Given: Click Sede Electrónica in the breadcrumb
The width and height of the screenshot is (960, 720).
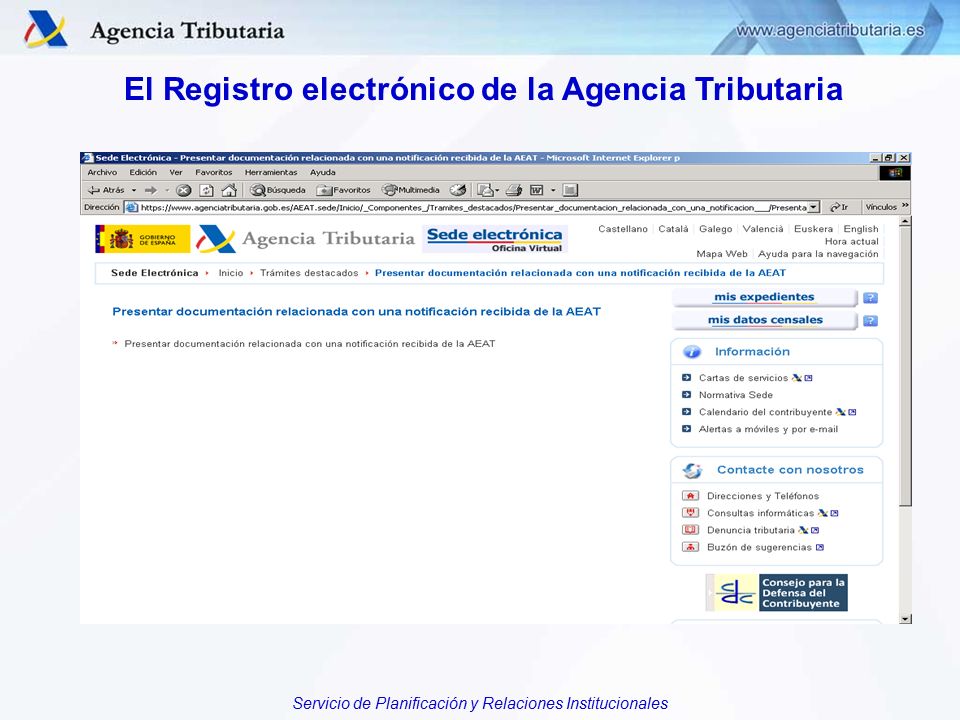Looking at the screenshot, I should pos(154,273).
